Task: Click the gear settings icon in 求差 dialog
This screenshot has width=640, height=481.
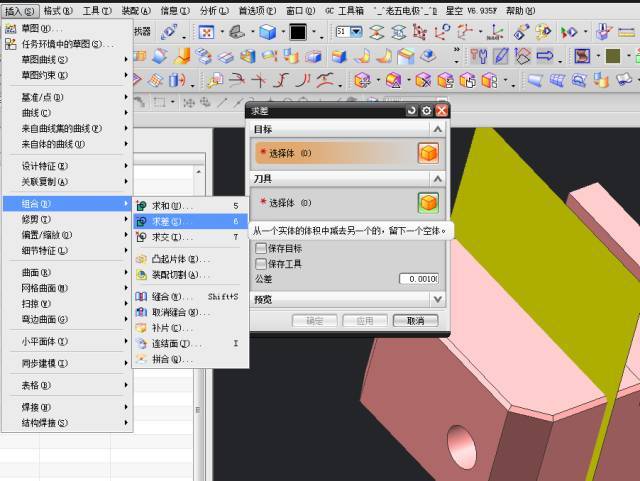Action: coord(426,111)
